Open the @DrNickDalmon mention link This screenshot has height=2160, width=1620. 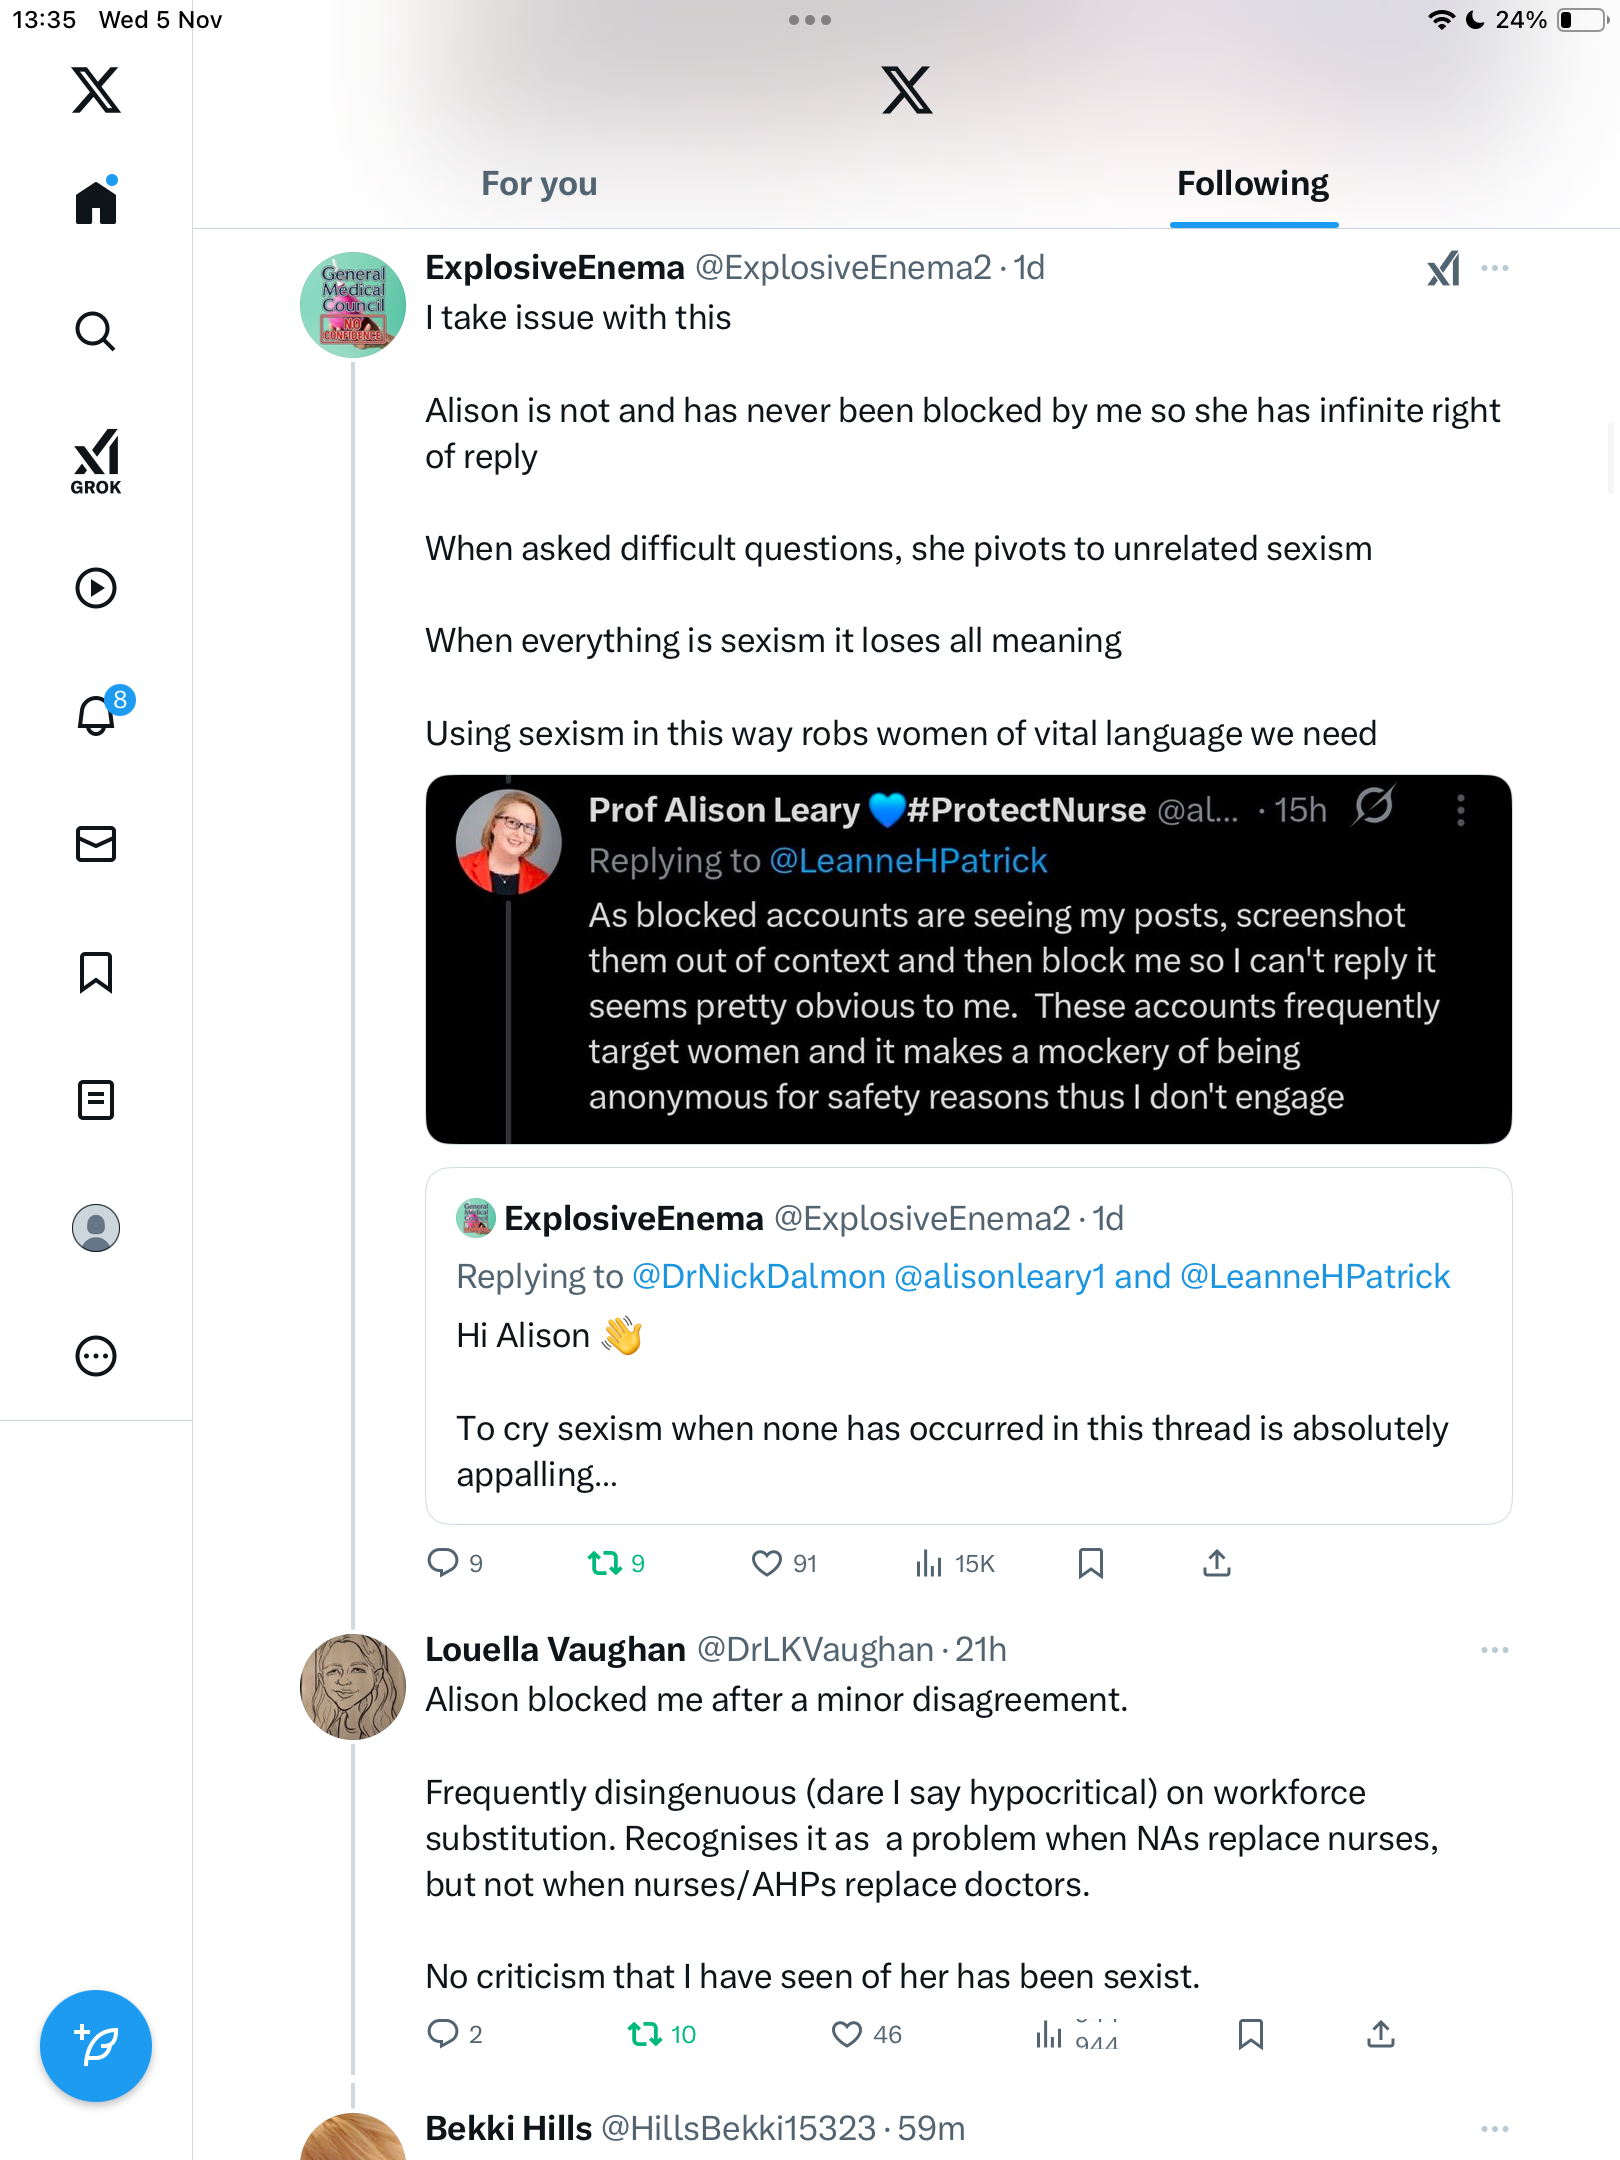tap(759, 1277)
